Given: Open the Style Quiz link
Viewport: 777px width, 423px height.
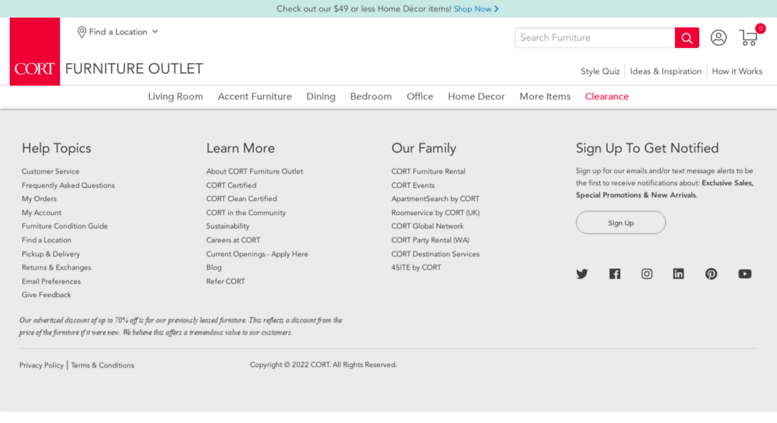Looking at the screenshot, I should coord(600,72).
